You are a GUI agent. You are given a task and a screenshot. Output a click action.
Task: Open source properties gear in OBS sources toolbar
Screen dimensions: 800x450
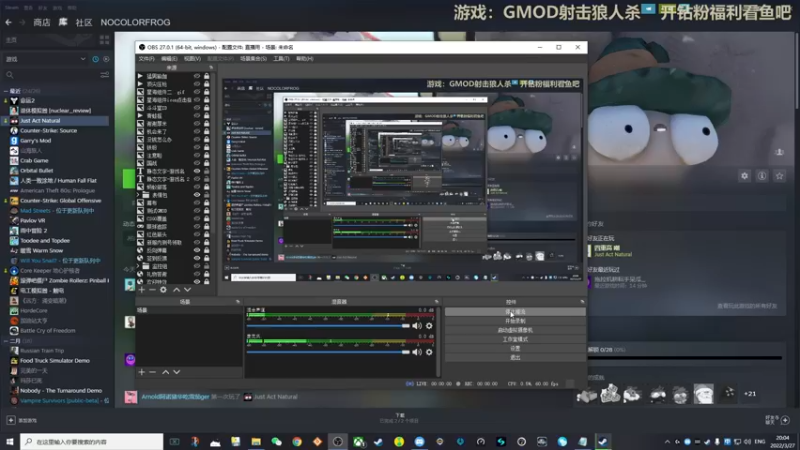coord(163,290)
